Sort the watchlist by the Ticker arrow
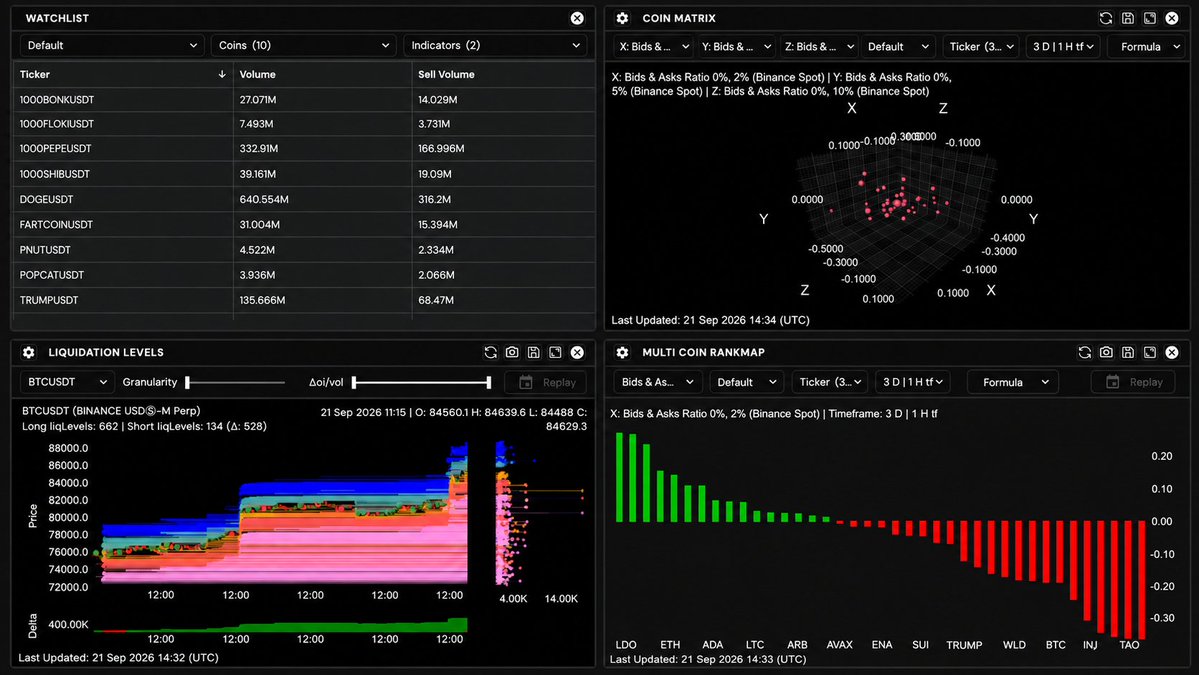 222,74
